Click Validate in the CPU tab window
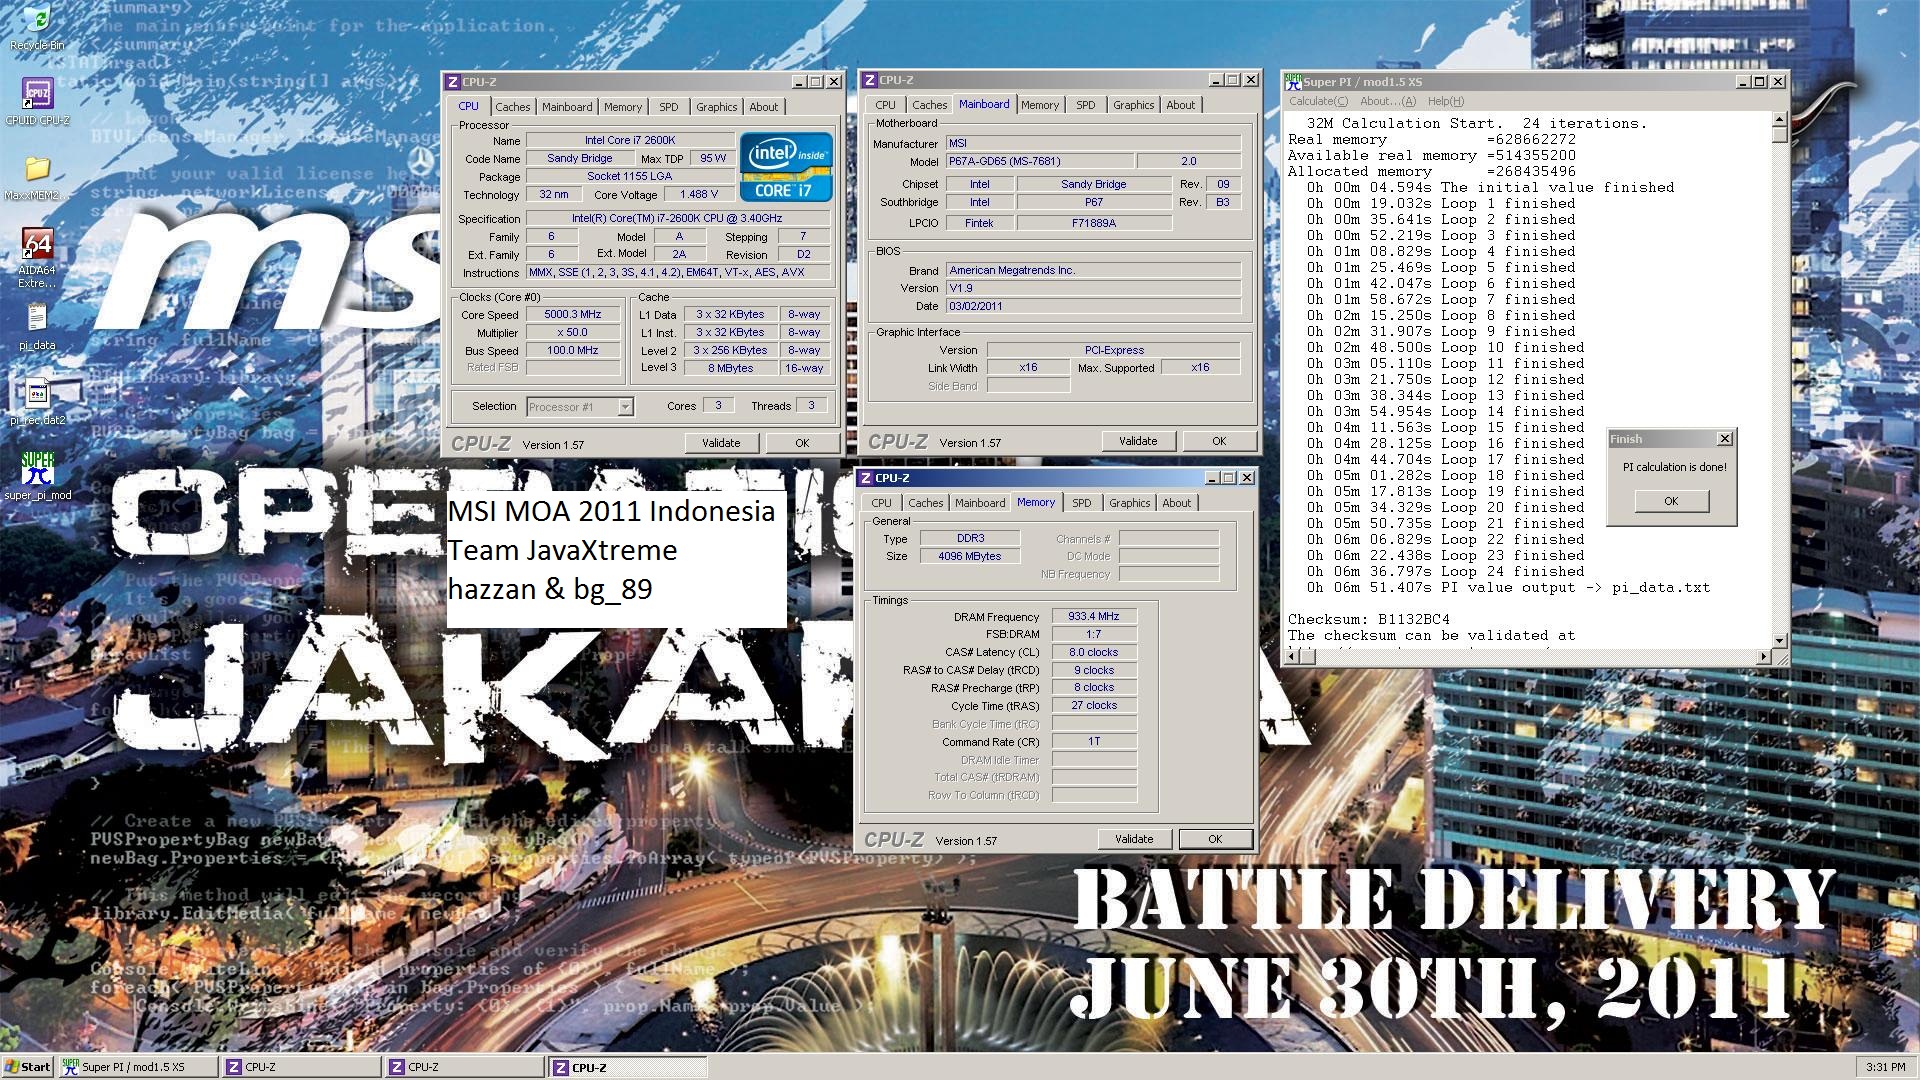1920x1080 pixels. click(720, 443)
